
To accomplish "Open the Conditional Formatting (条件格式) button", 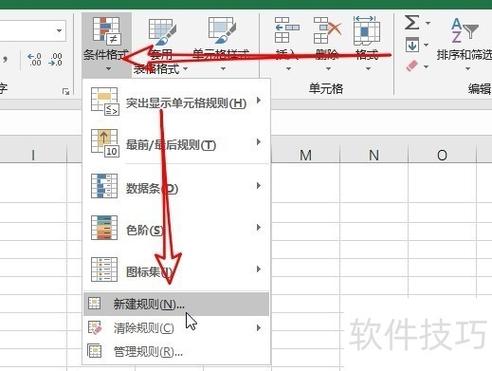I will (106, 45).
